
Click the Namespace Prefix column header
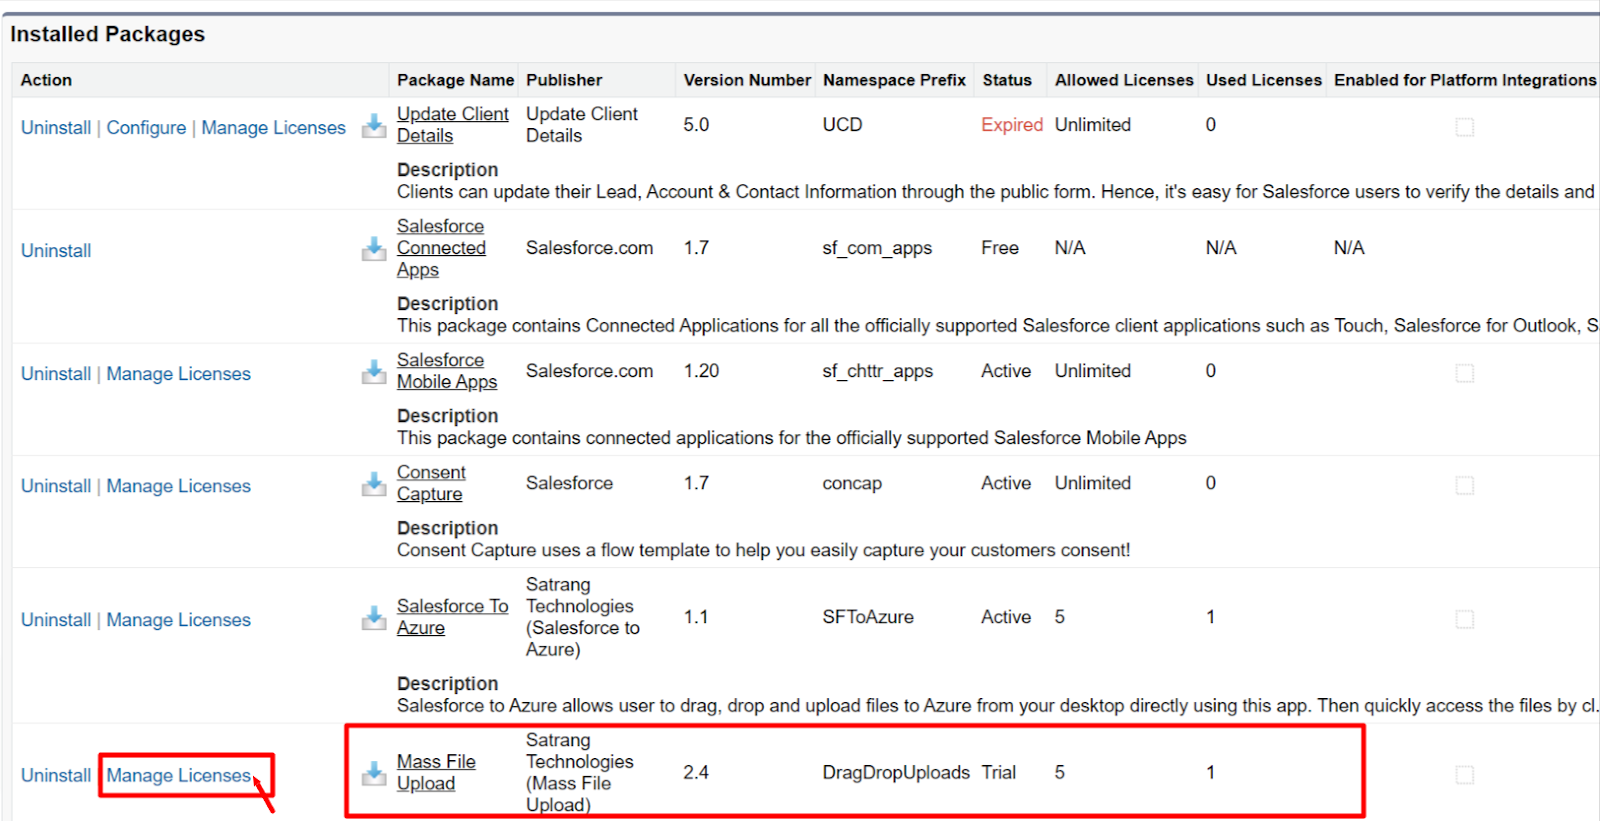coord(894,80)
